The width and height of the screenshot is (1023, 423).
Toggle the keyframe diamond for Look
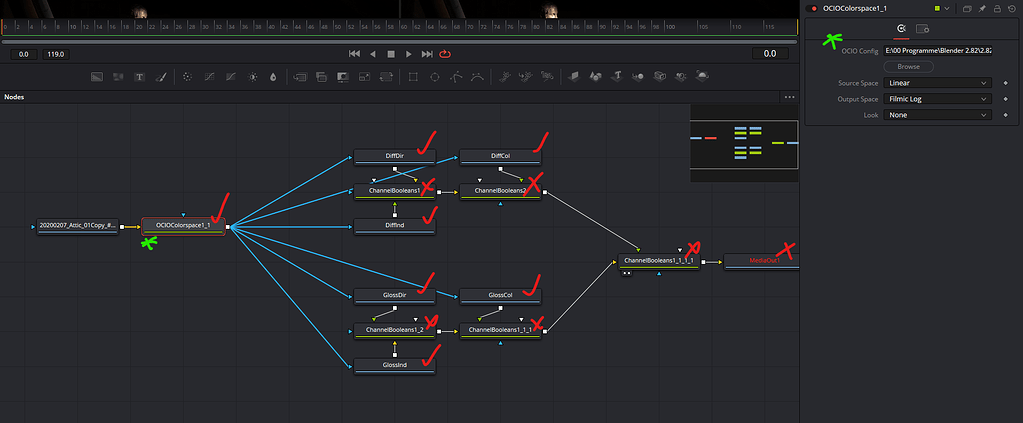point(1005,115)
